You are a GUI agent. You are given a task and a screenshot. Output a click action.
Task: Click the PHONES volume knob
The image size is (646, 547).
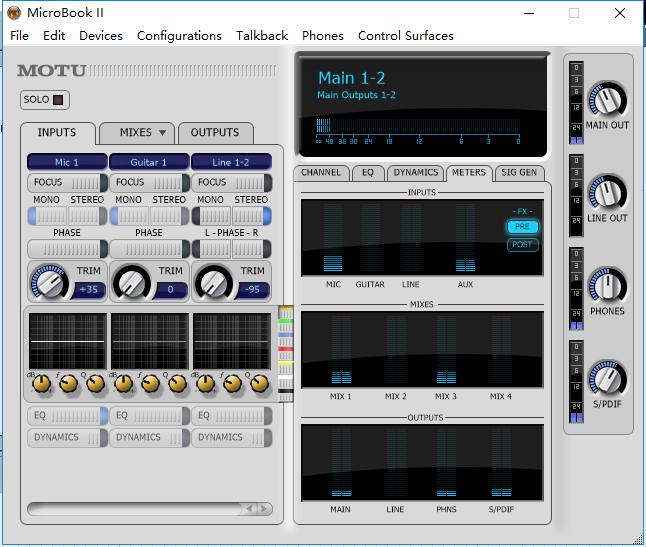click(x=607, y=285)
